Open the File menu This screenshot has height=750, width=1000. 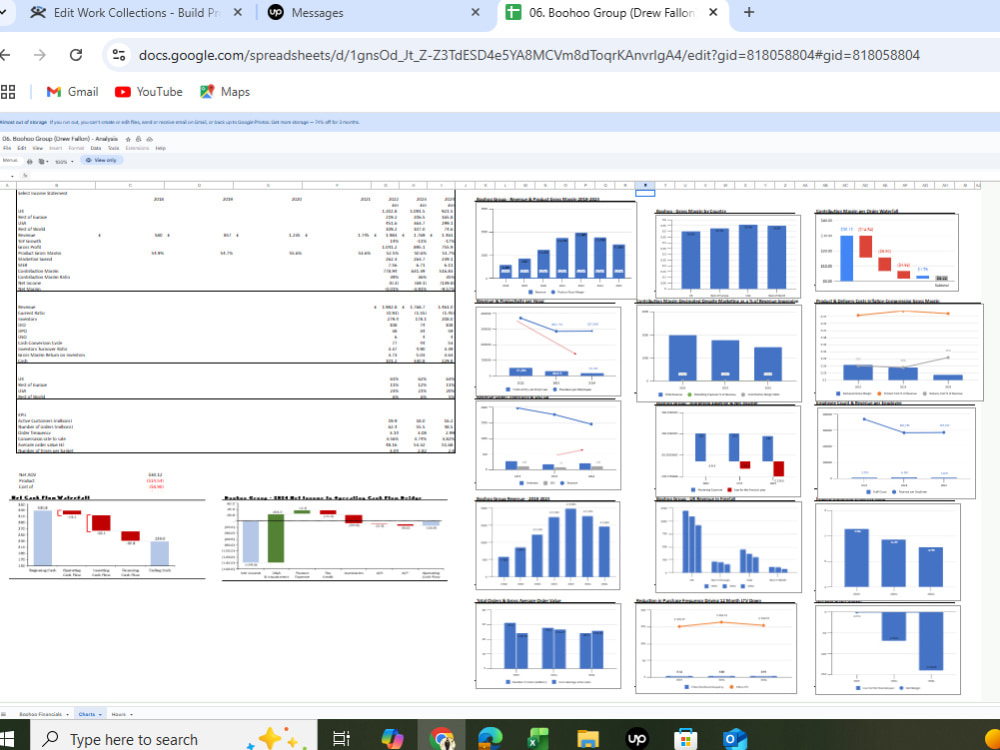(7, 148)
